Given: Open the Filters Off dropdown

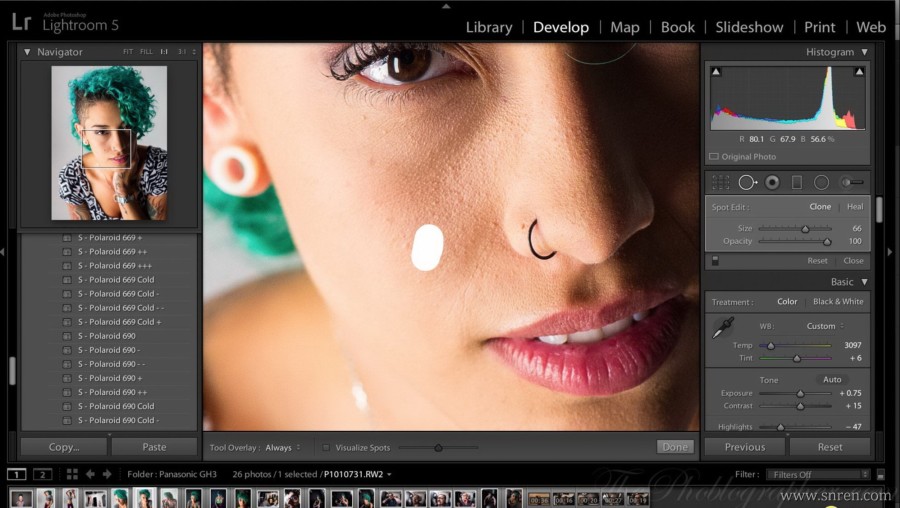Looking at the screenshot, I should click(818, 475).
